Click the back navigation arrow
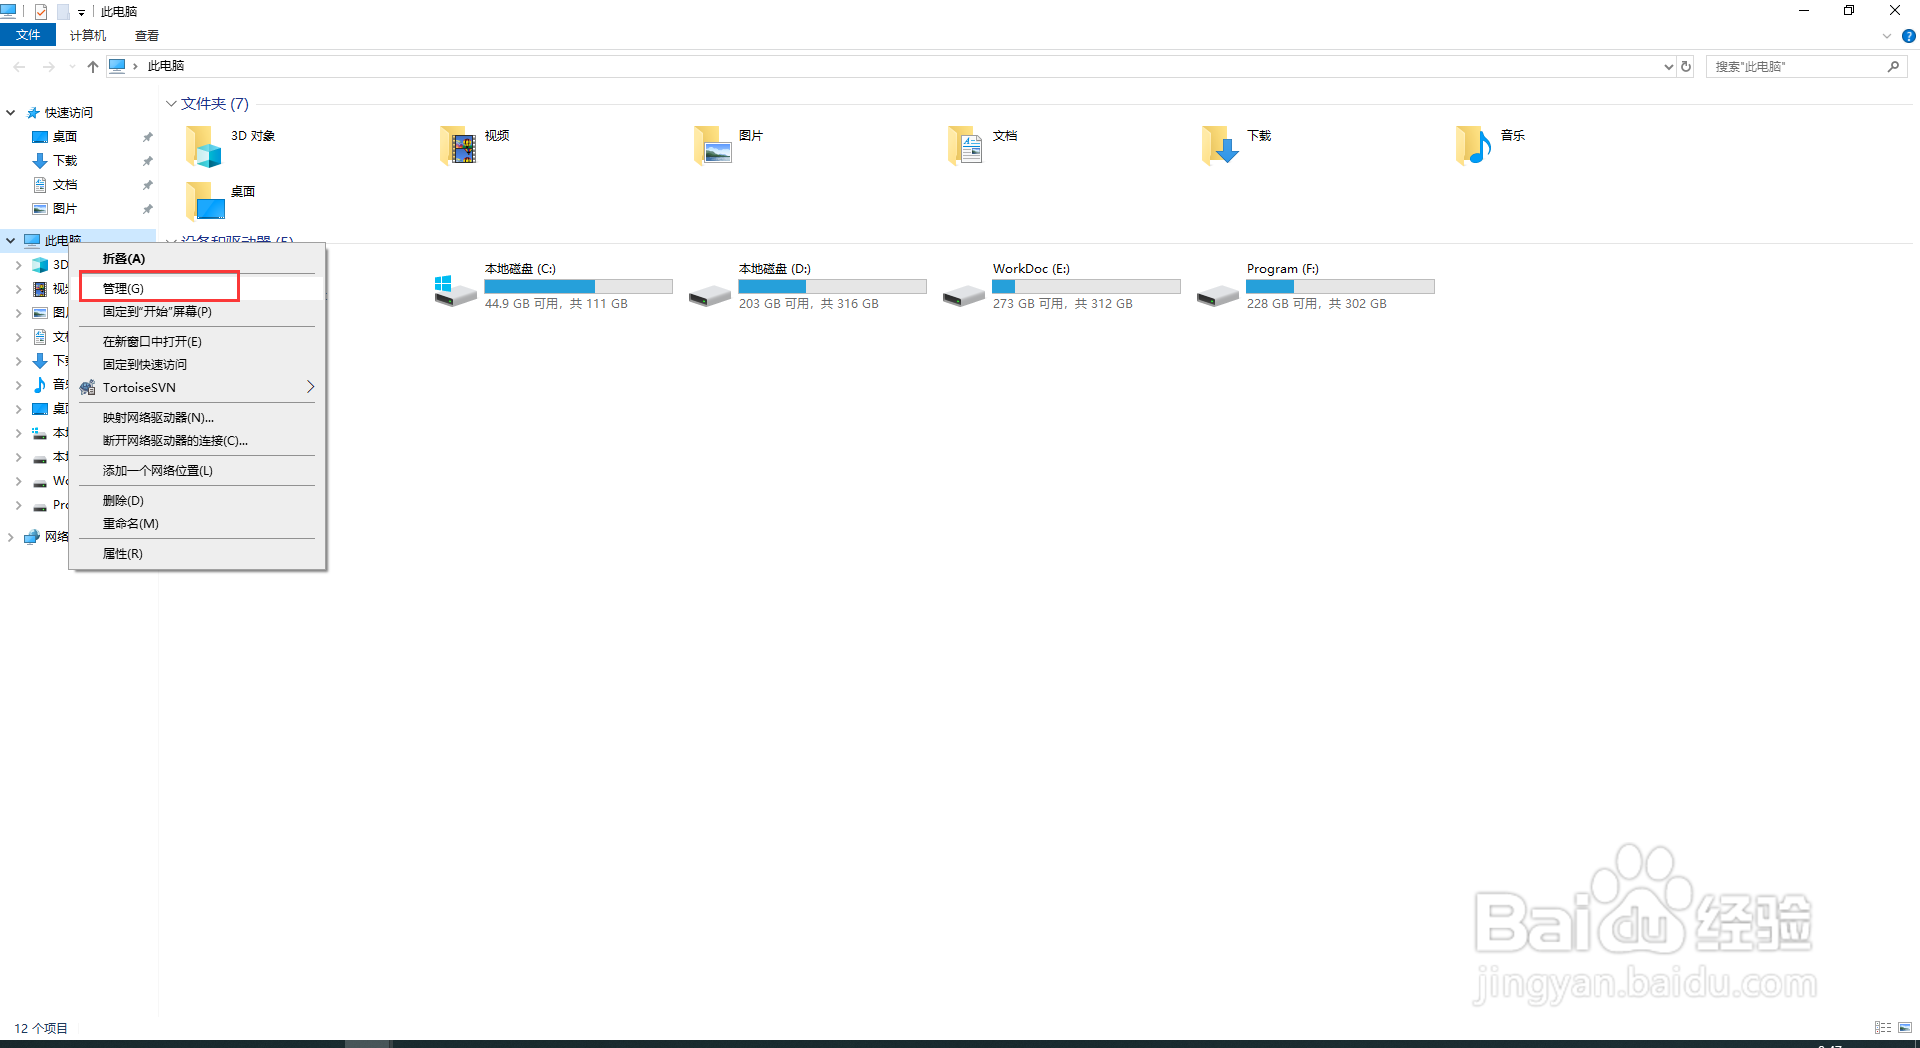 pos(20,66)
